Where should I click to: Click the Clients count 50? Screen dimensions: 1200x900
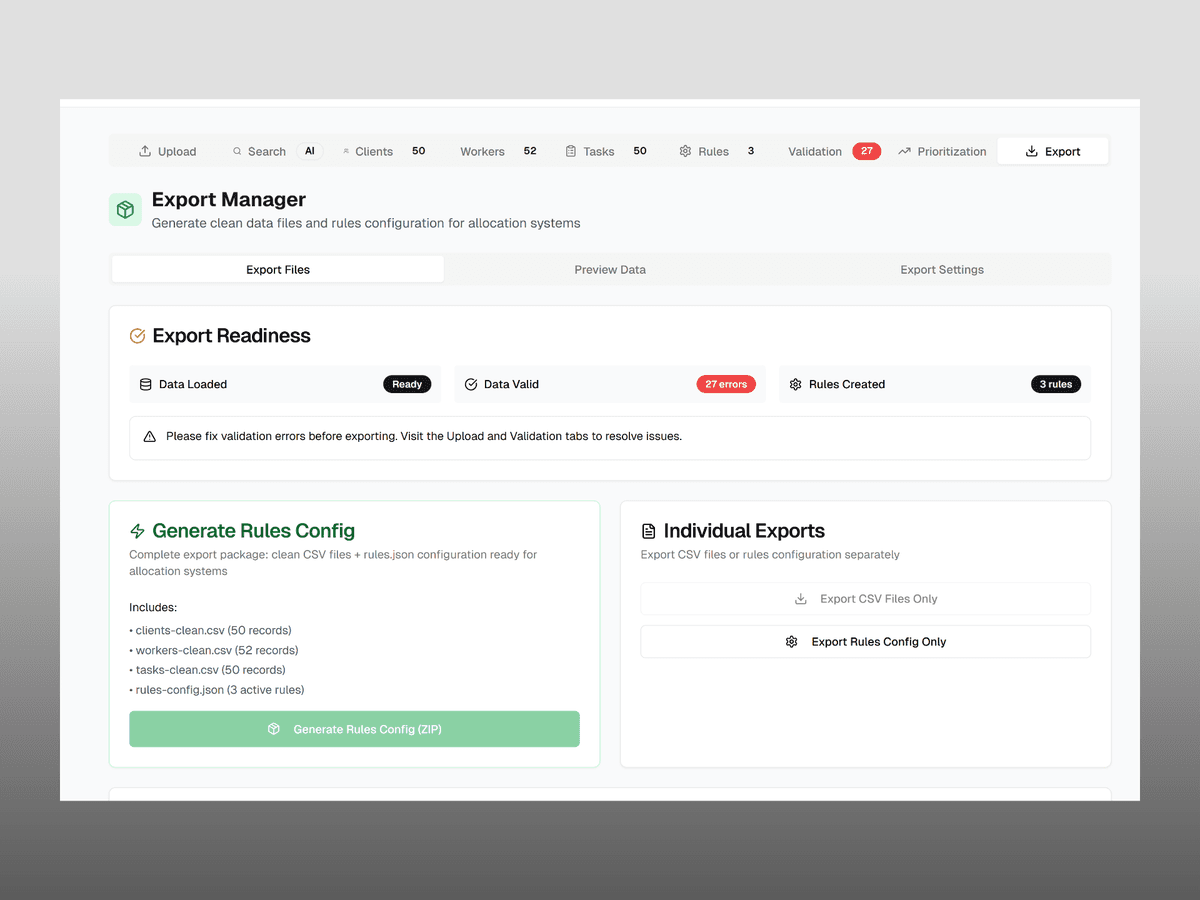click(x=419, y=151)
